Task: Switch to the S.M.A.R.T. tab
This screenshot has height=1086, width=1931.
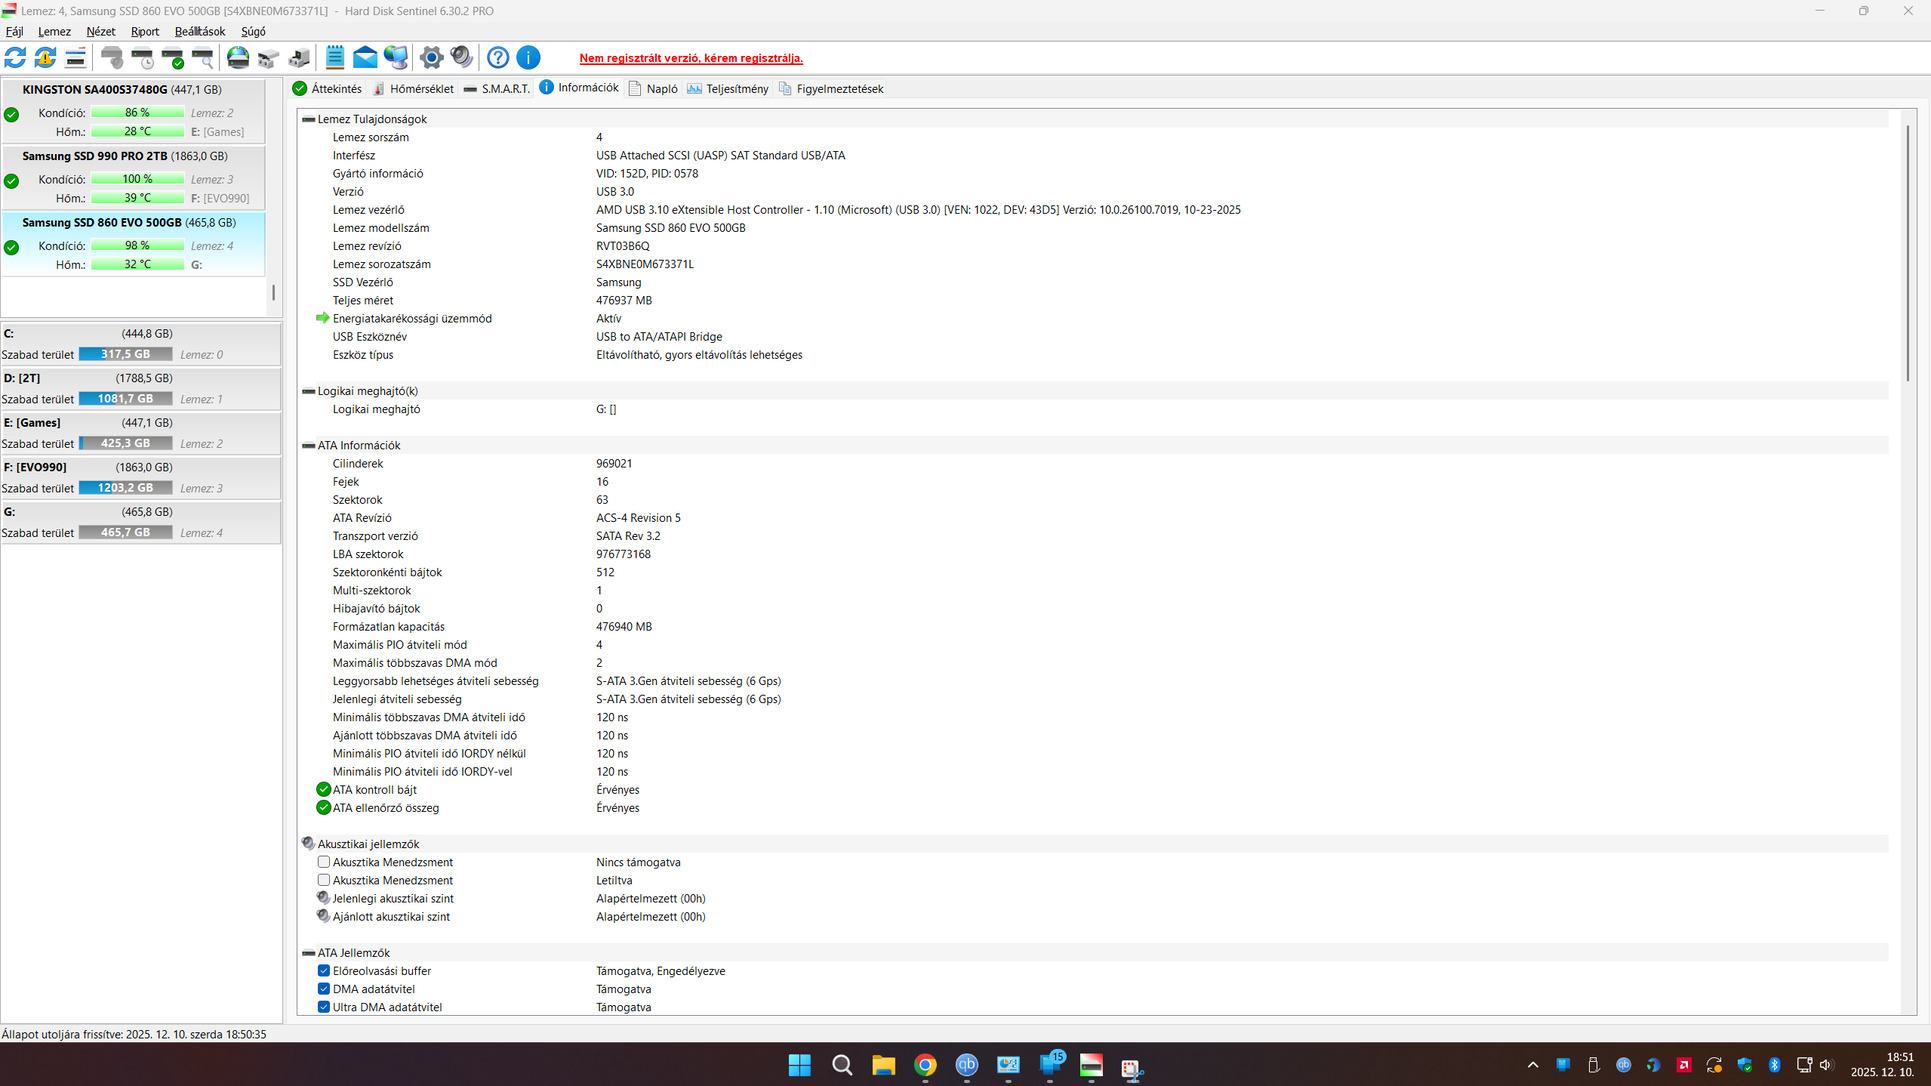Action: pyautogui.click(x=497, y=89)
